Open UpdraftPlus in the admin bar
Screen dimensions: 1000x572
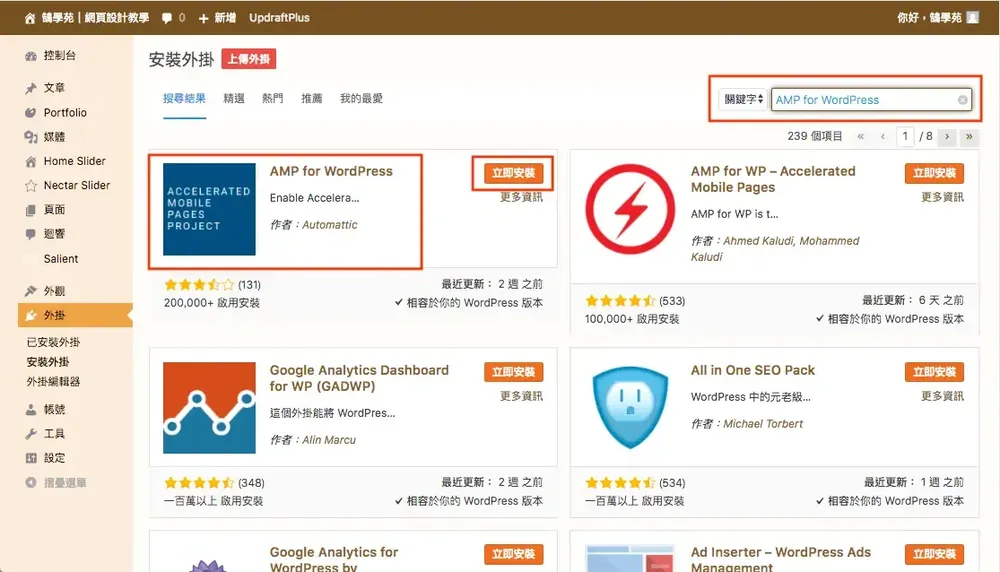279,18
